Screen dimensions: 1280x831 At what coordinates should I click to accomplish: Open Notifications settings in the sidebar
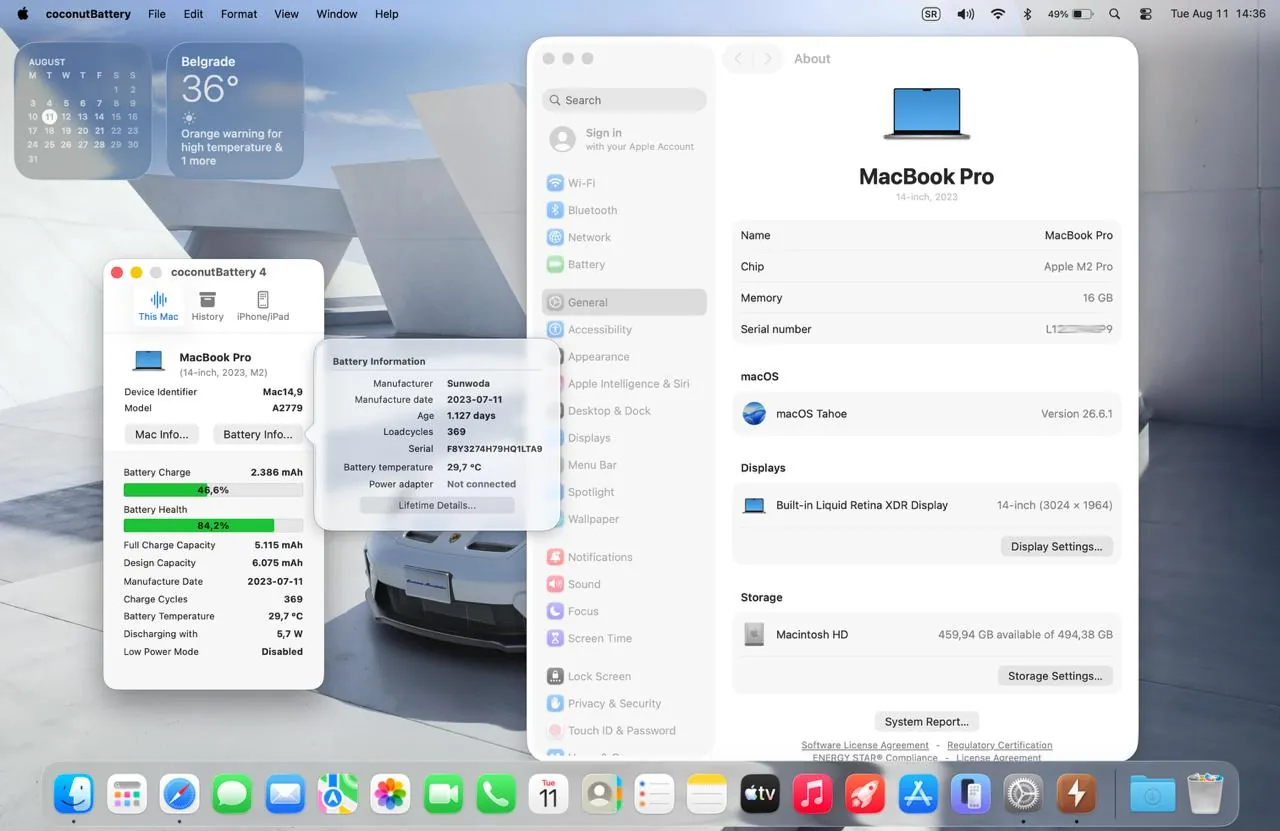624,557
